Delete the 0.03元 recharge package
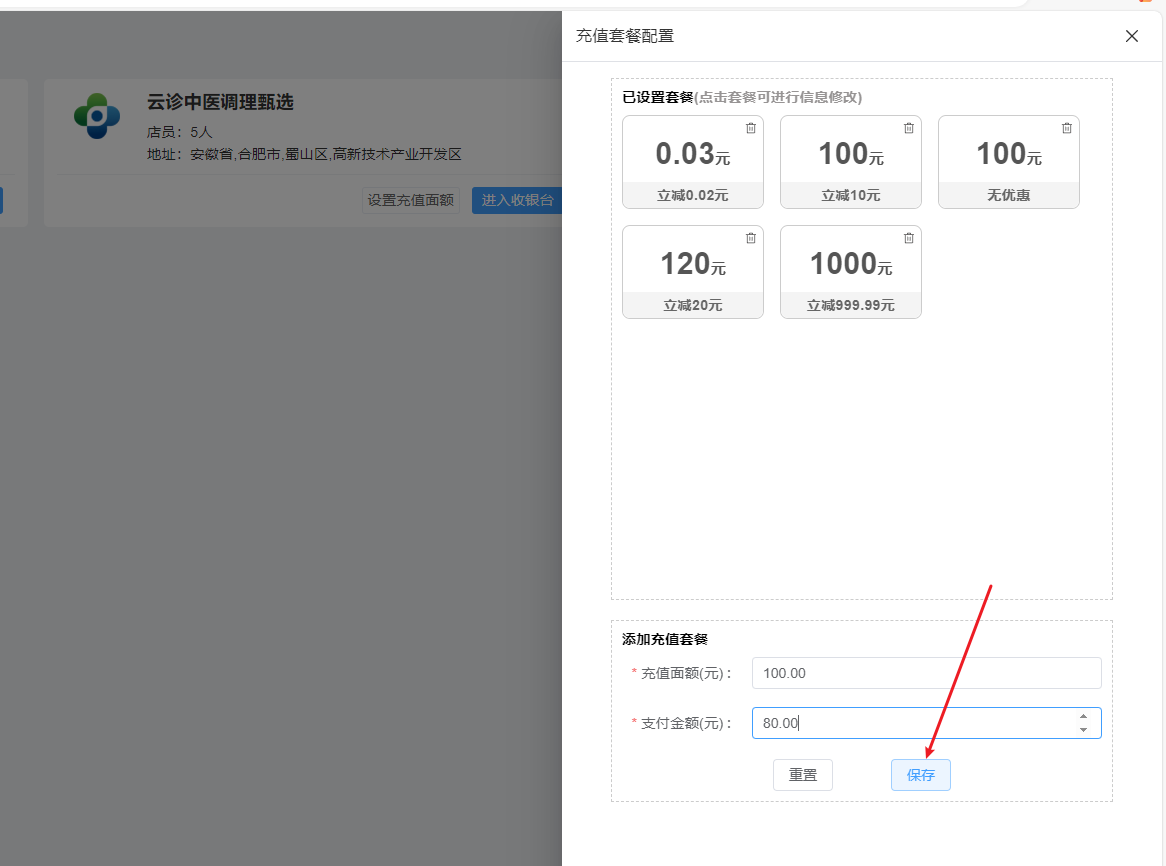Screen dimensions: 1166x866 751,128
